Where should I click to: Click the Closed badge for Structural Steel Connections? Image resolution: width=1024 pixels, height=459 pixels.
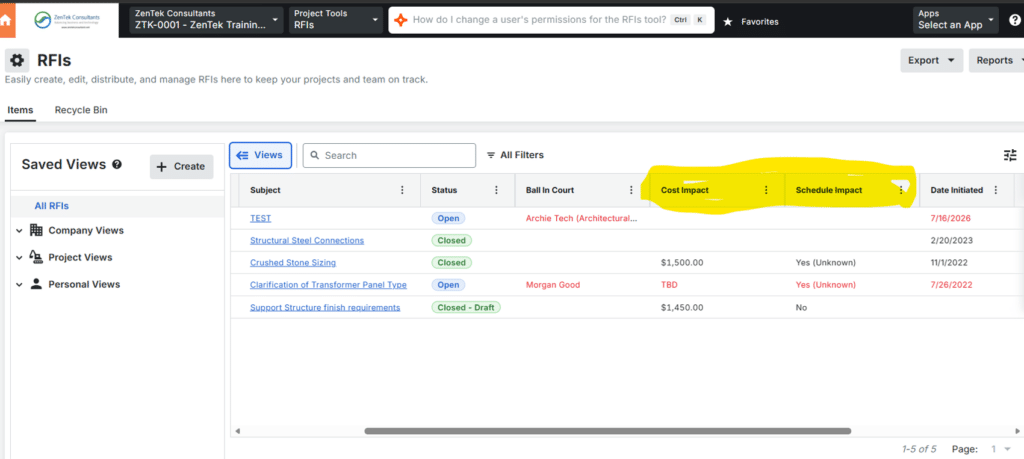click(x=451, y=240)
